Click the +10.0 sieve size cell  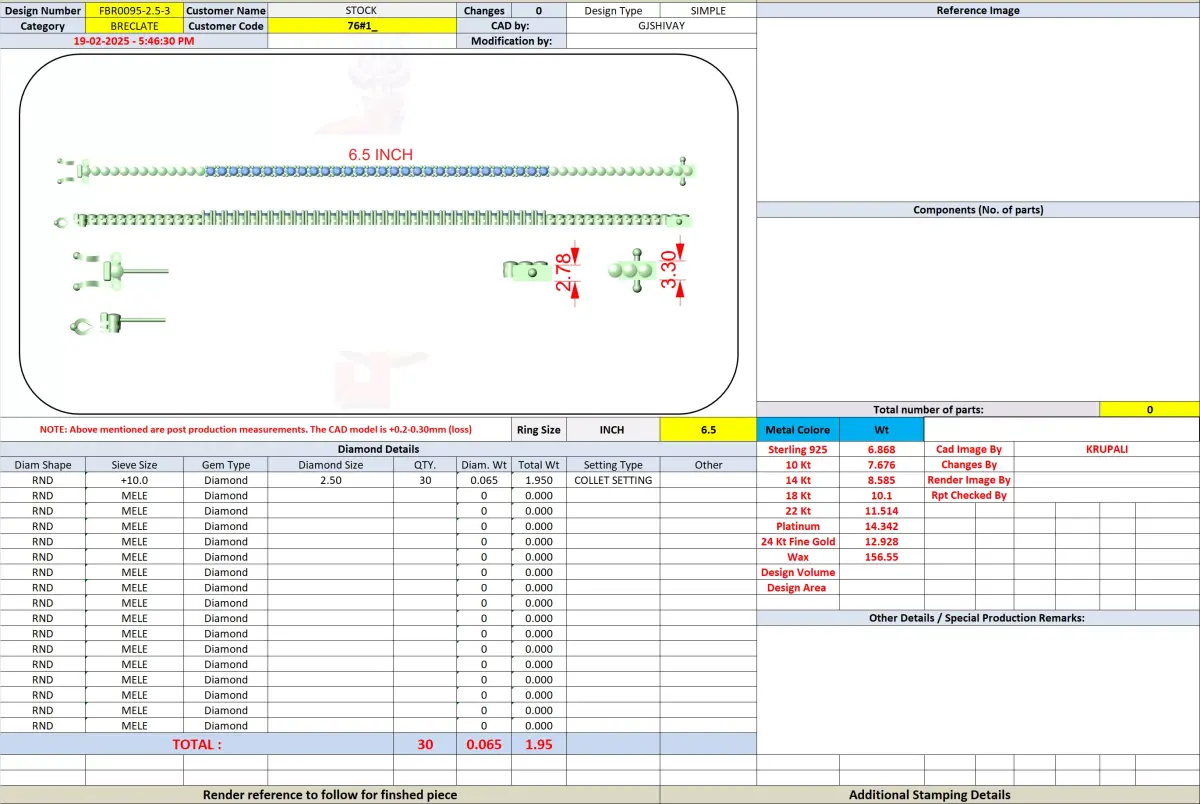click(134, 480)
